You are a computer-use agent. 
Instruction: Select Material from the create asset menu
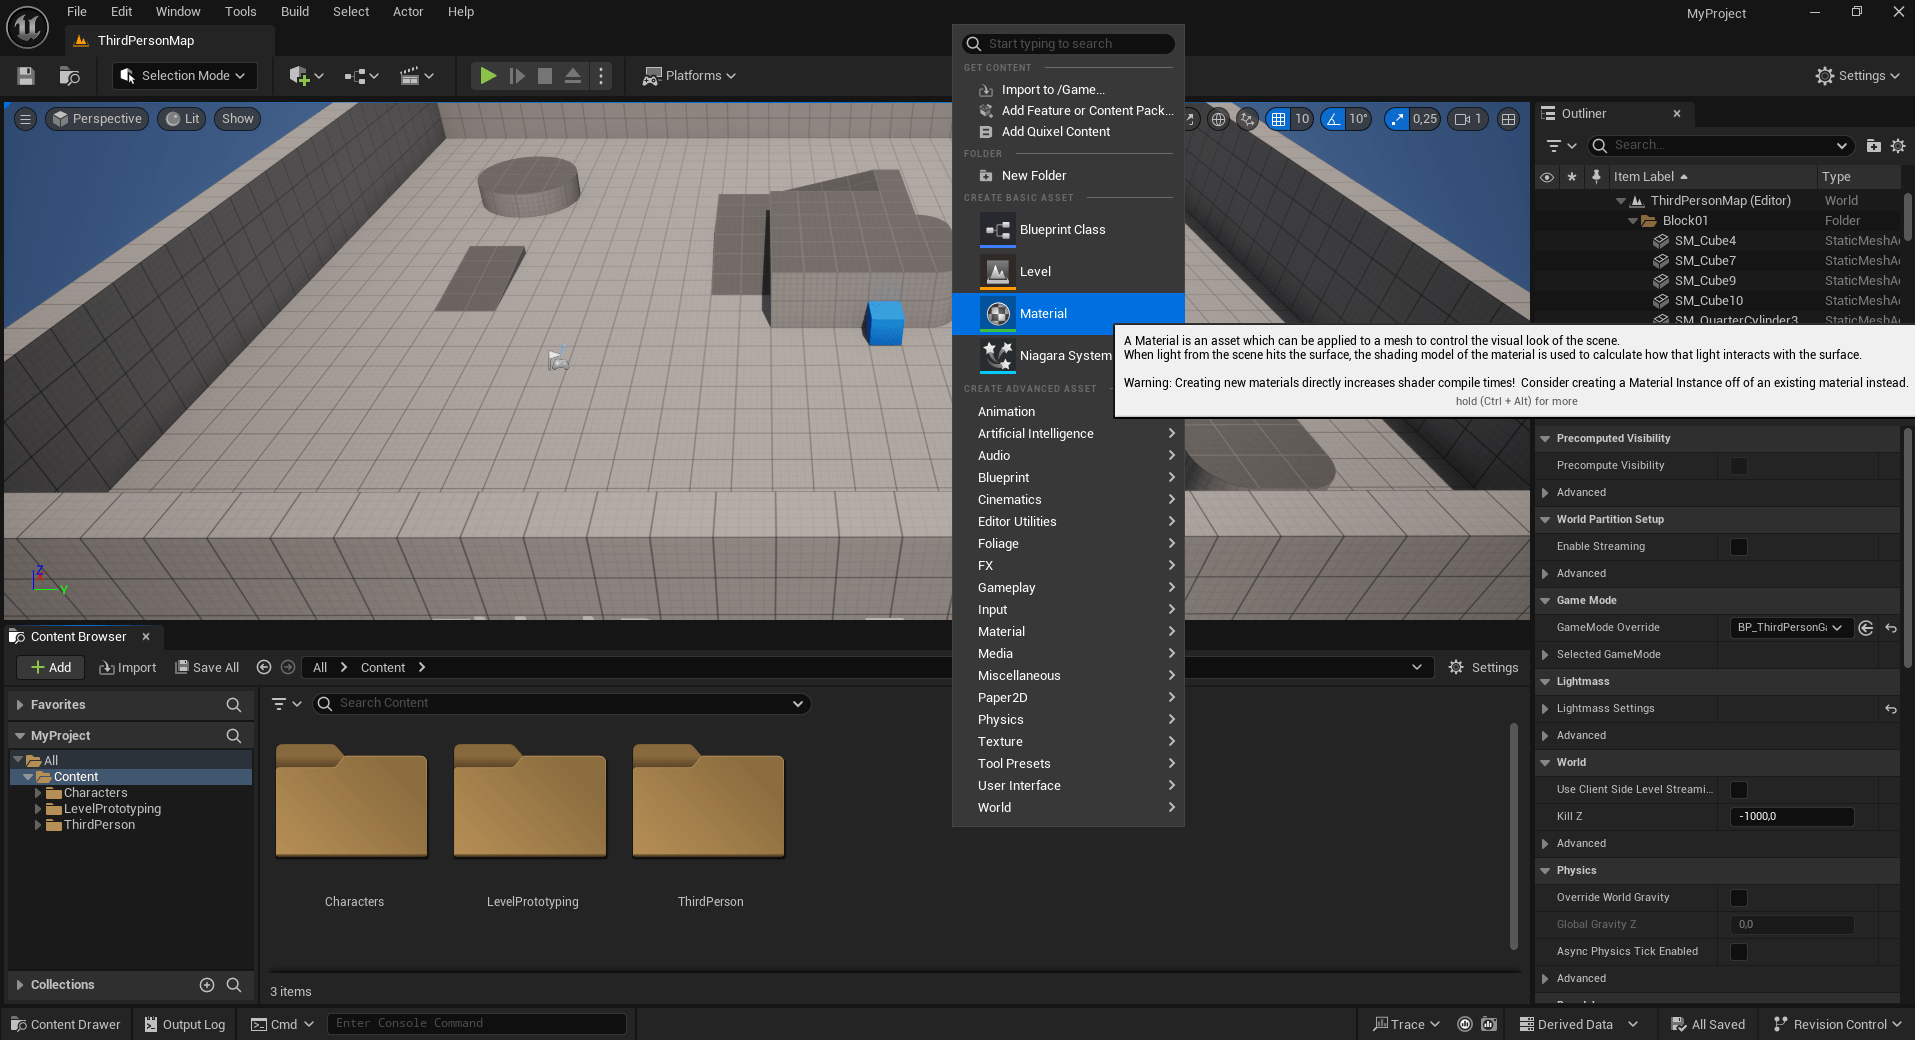[1043, 314]
